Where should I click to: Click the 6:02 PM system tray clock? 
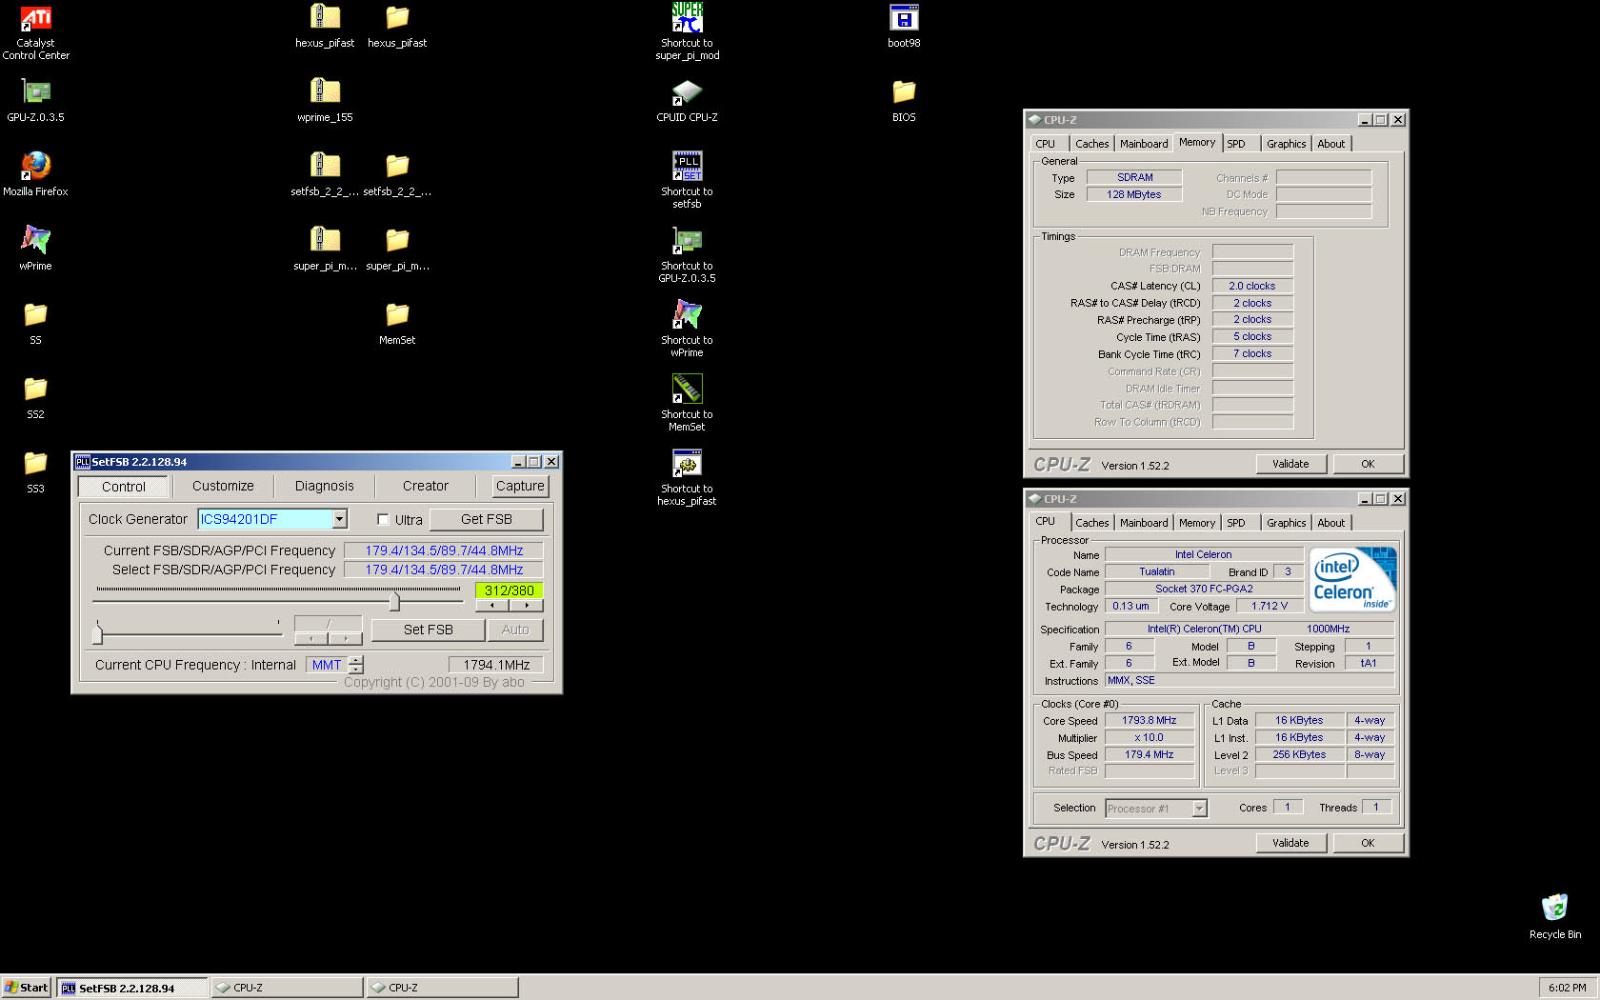coord(1567,988)
